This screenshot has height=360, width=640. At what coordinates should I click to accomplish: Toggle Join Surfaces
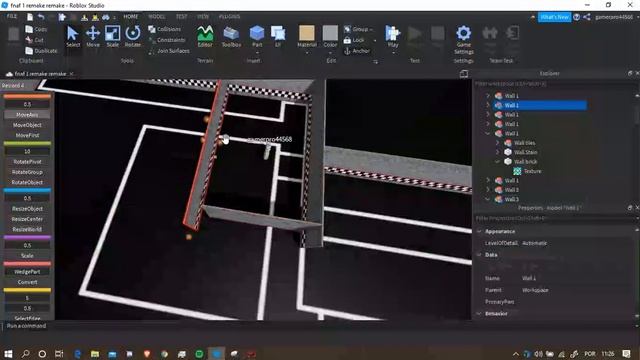pos(169,51)
